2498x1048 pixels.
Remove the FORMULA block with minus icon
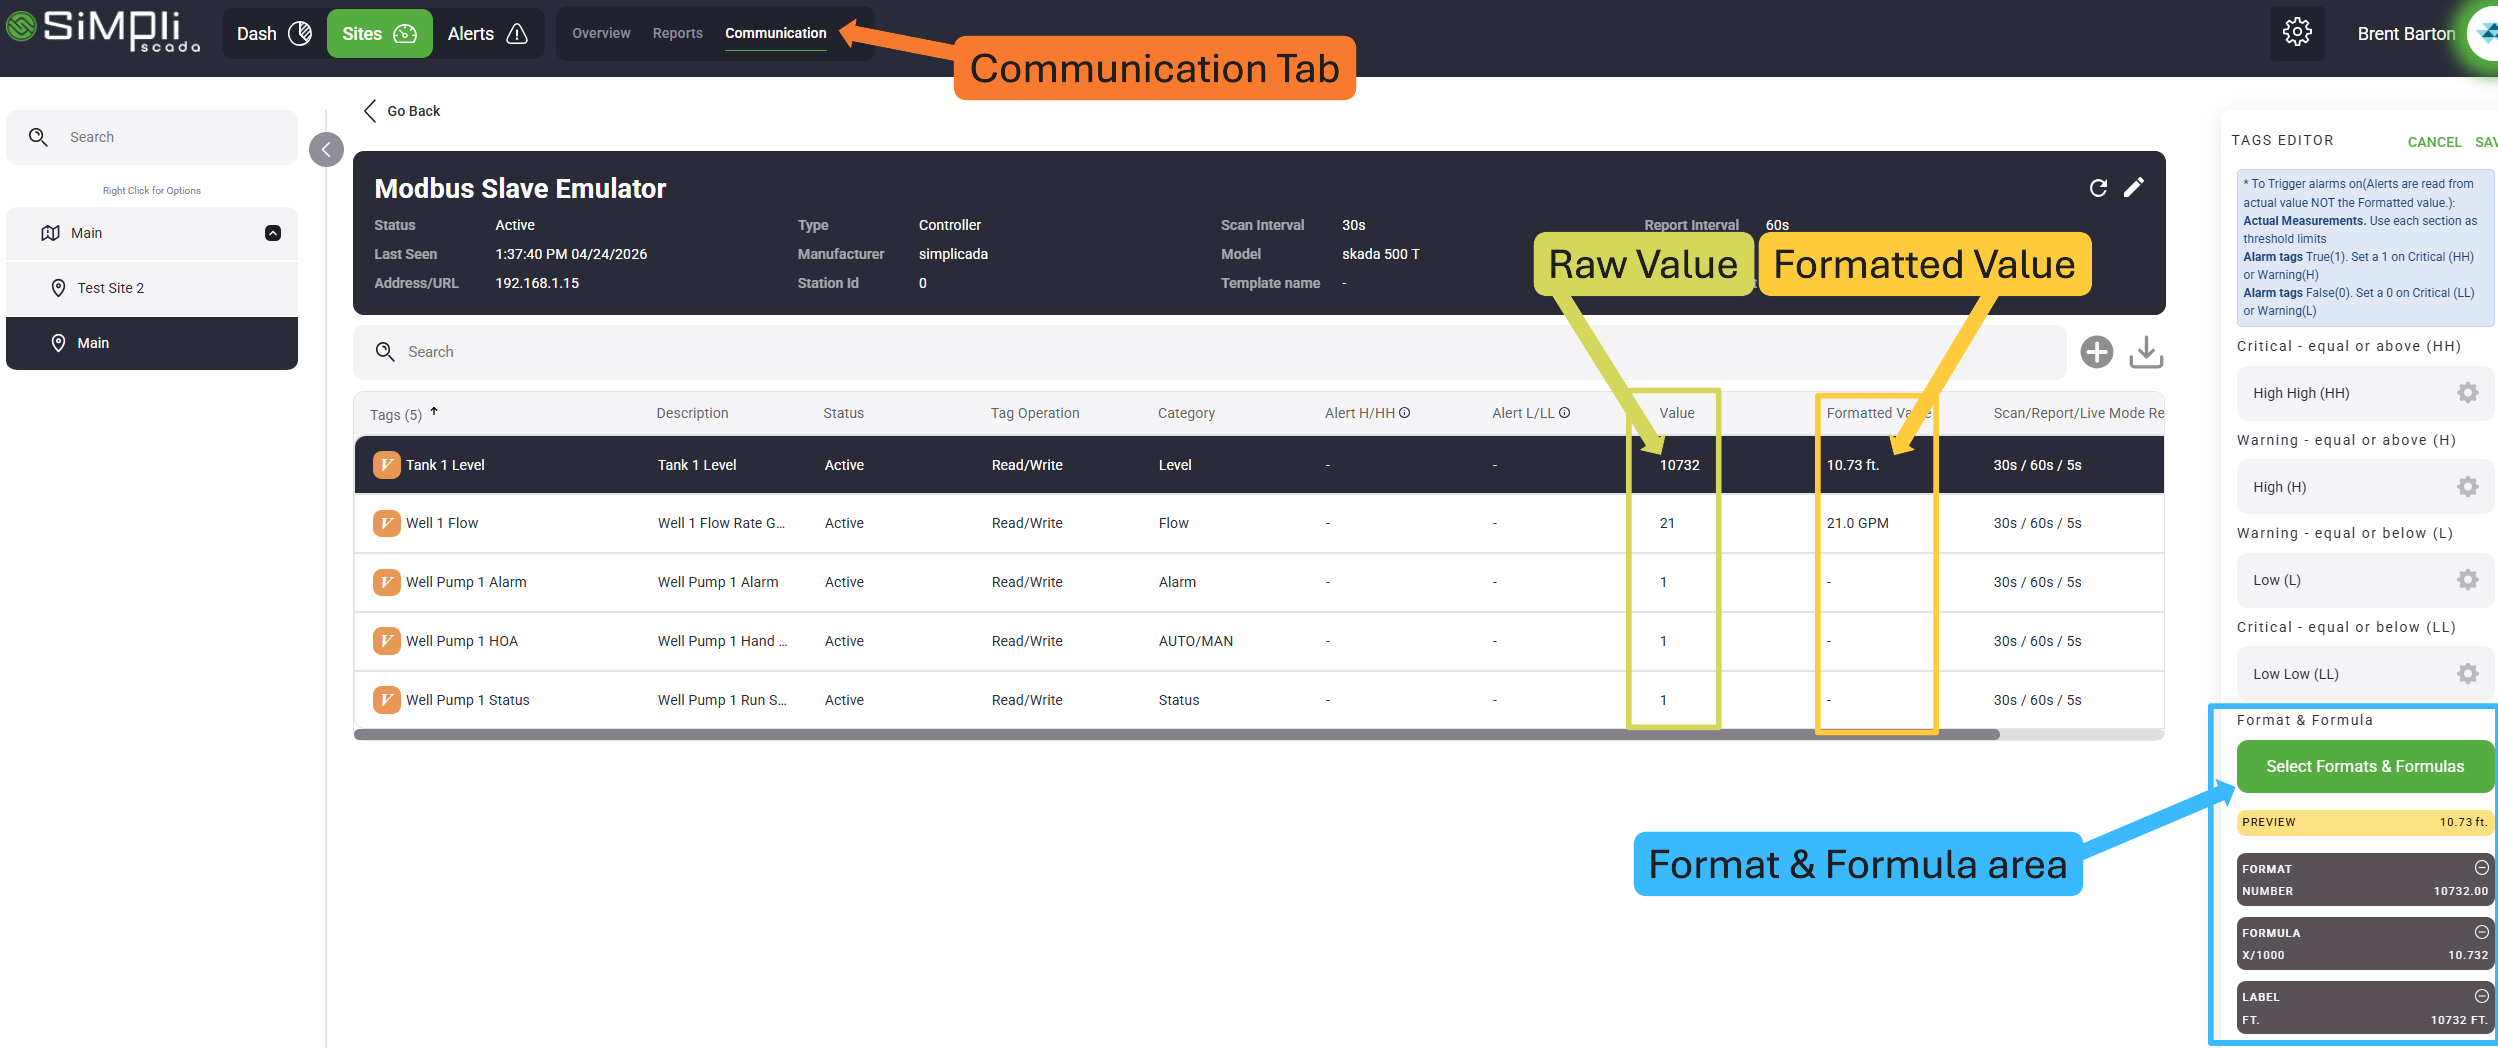coord(2481,932)
